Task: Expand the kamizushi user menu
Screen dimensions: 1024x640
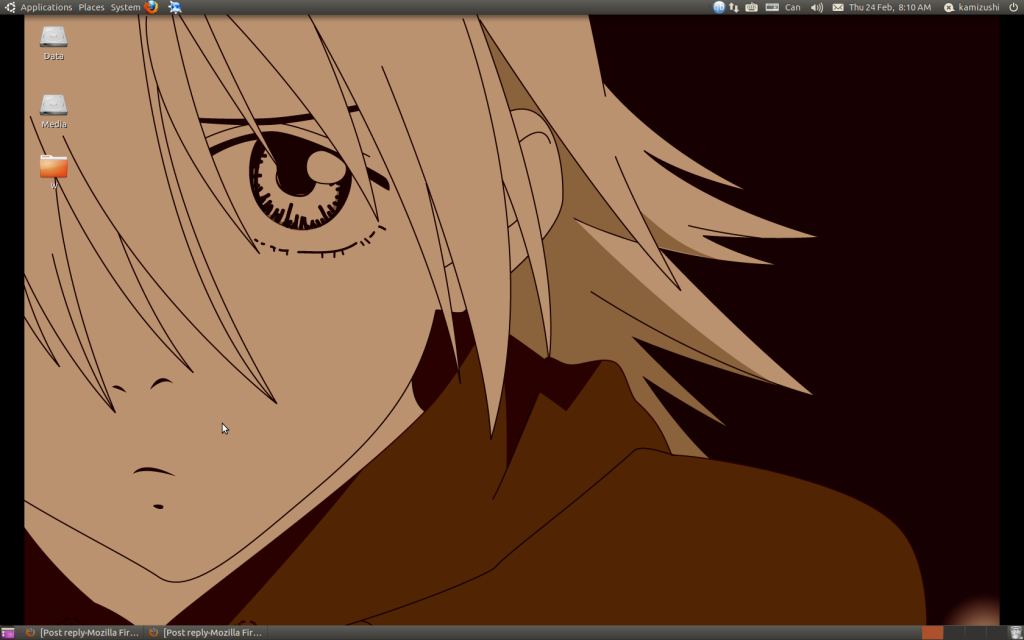Action: click(971, 7)
